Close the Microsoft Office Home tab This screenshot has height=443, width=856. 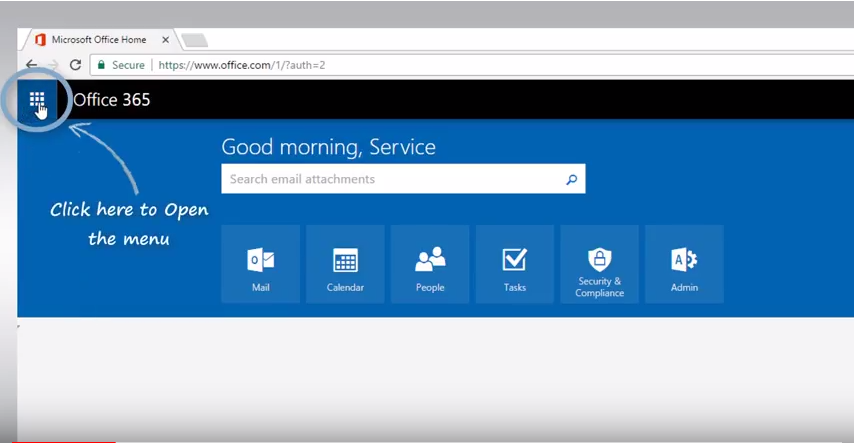pyautogui.click(x=165, y=40)
